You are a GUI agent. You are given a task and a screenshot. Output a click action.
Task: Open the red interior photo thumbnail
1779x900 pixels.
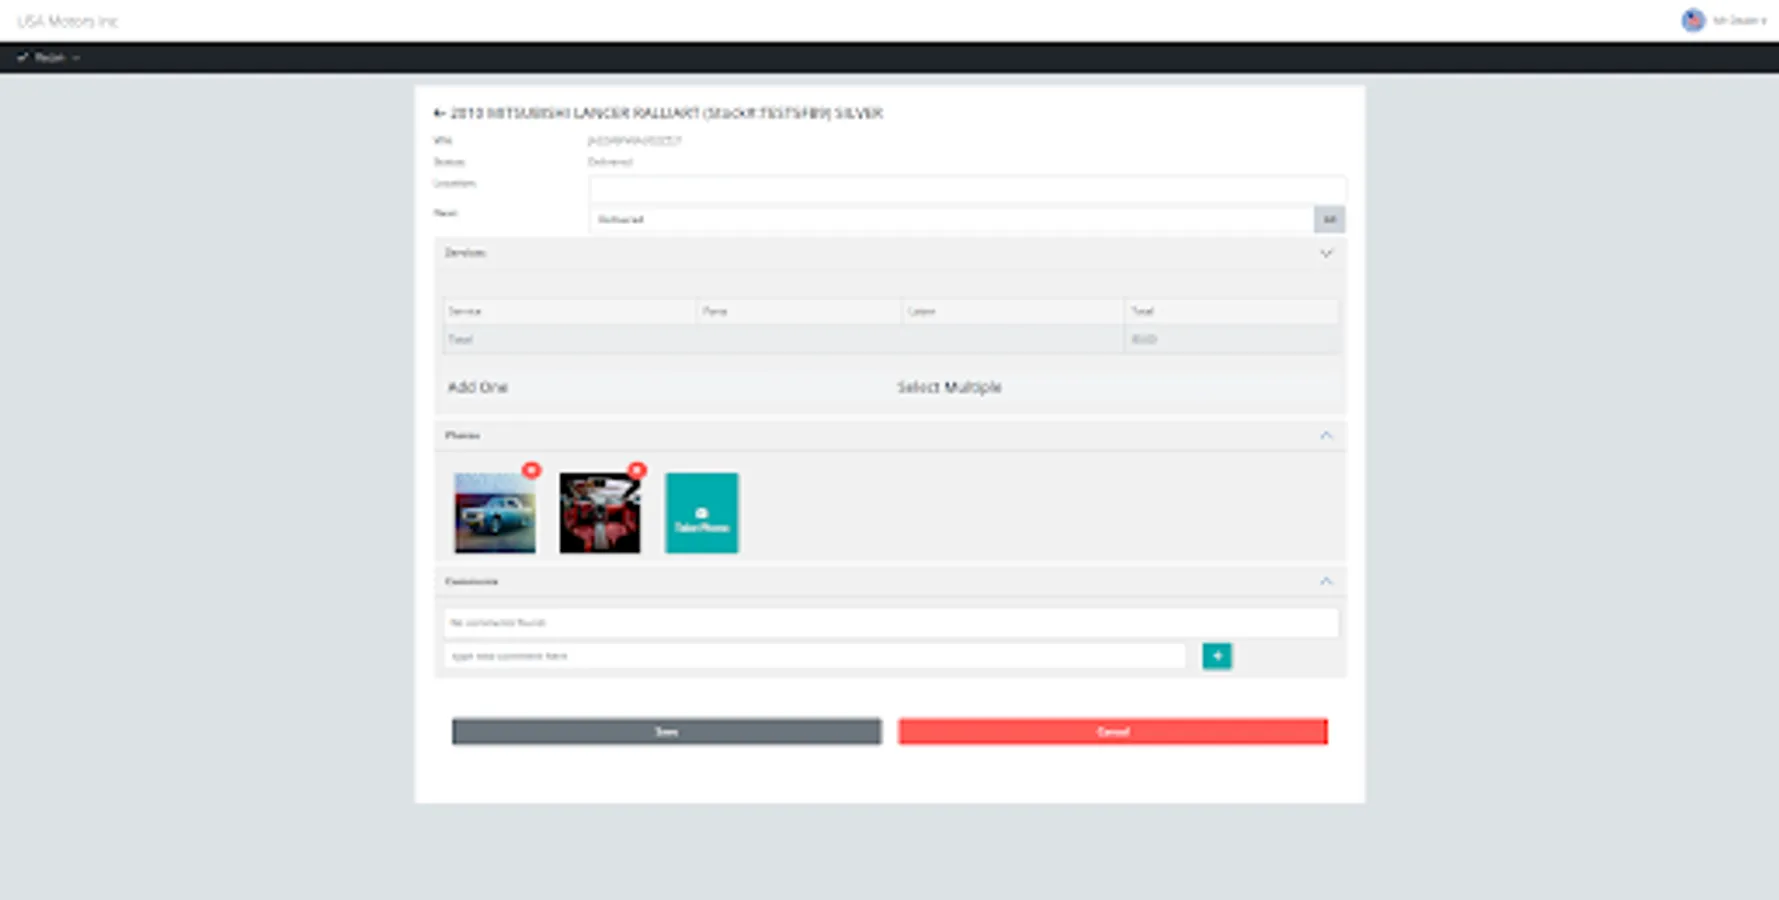(x=600, y=513)
